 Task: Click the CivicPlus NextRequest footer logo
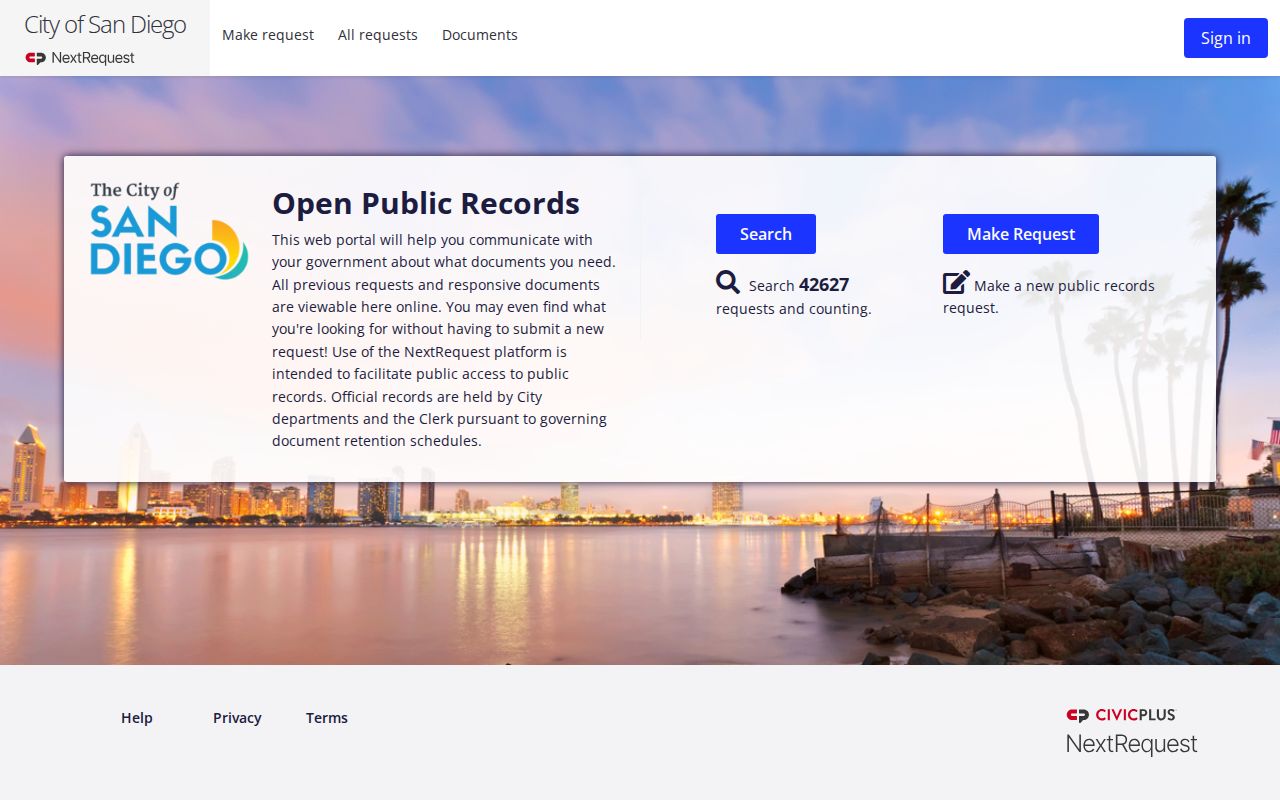[1131, 731]
